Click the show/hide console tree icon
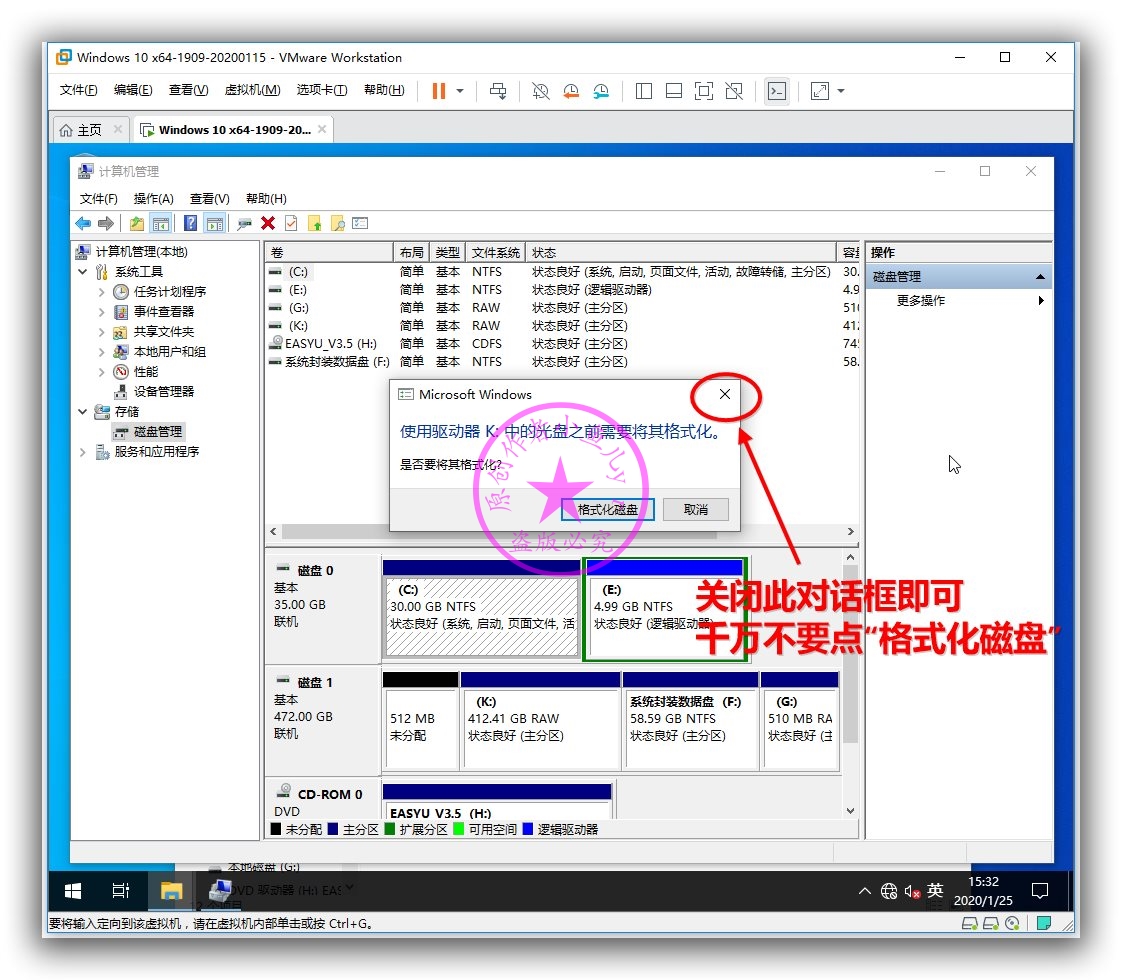 pyautogui.click(x=161, y=224)
